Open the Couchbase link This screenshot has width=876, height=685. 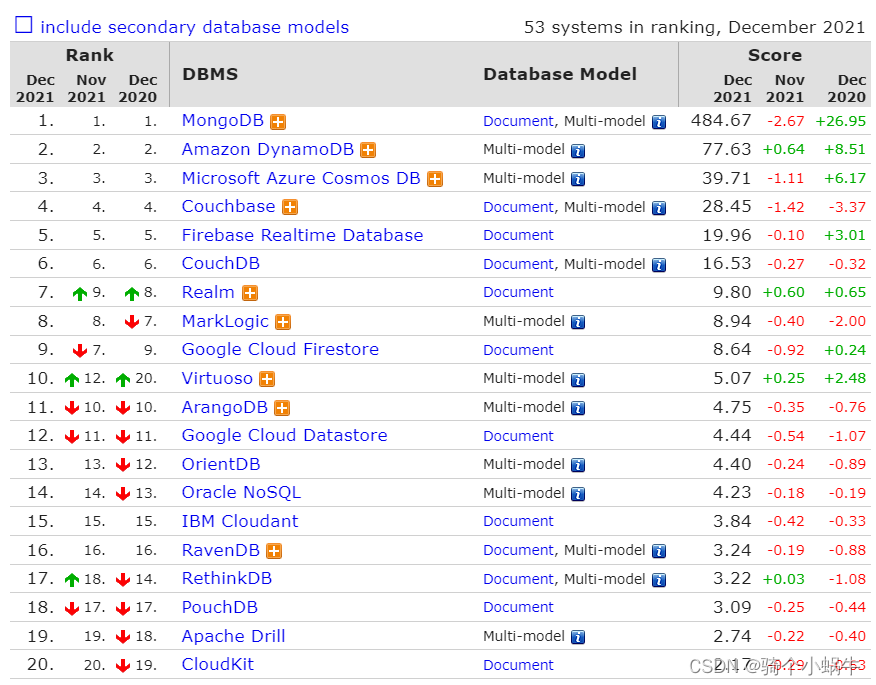click(x=228, y=207)
